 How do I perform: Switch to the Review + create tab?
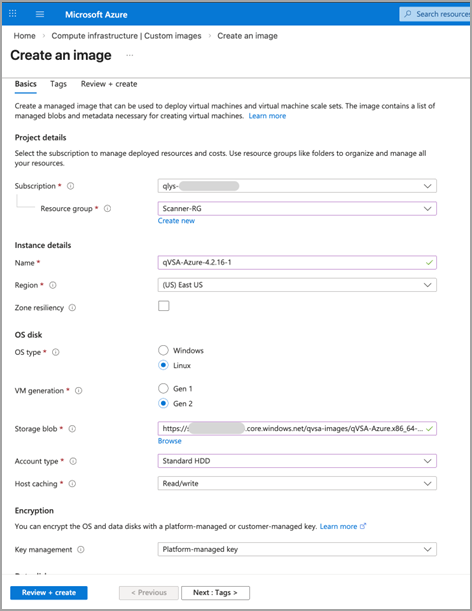pos(109,84)
